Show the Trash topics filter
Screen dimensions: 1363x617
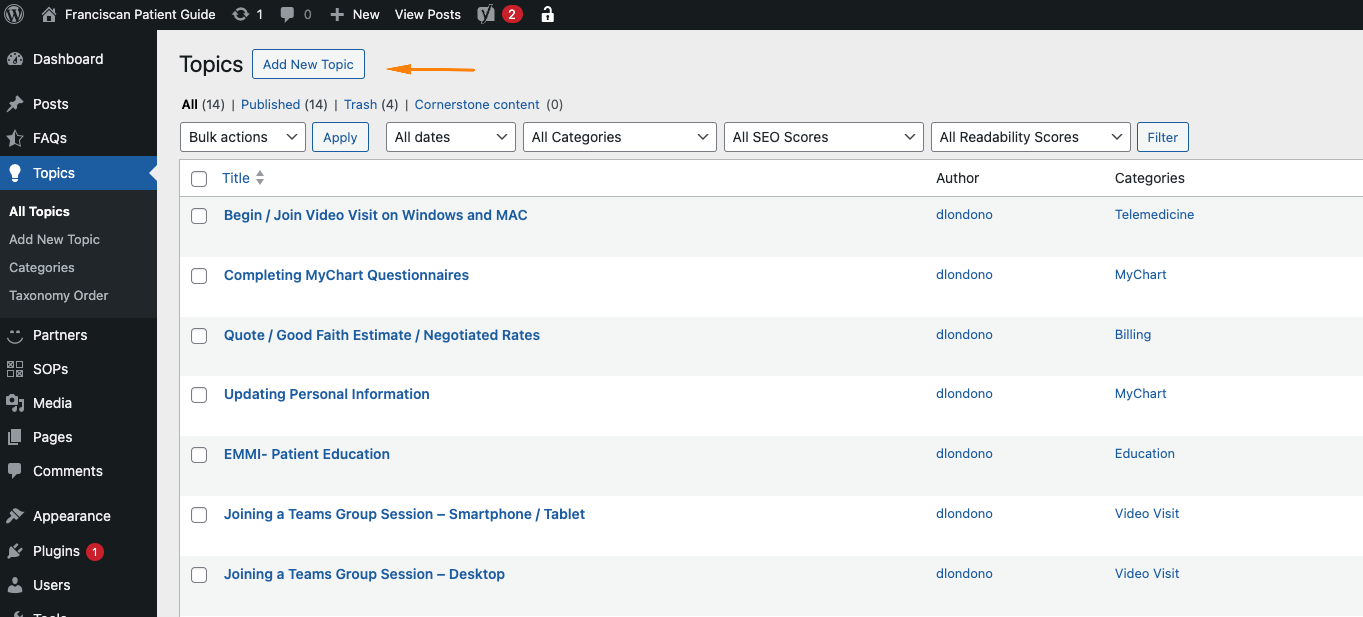(x=360, y=104)
